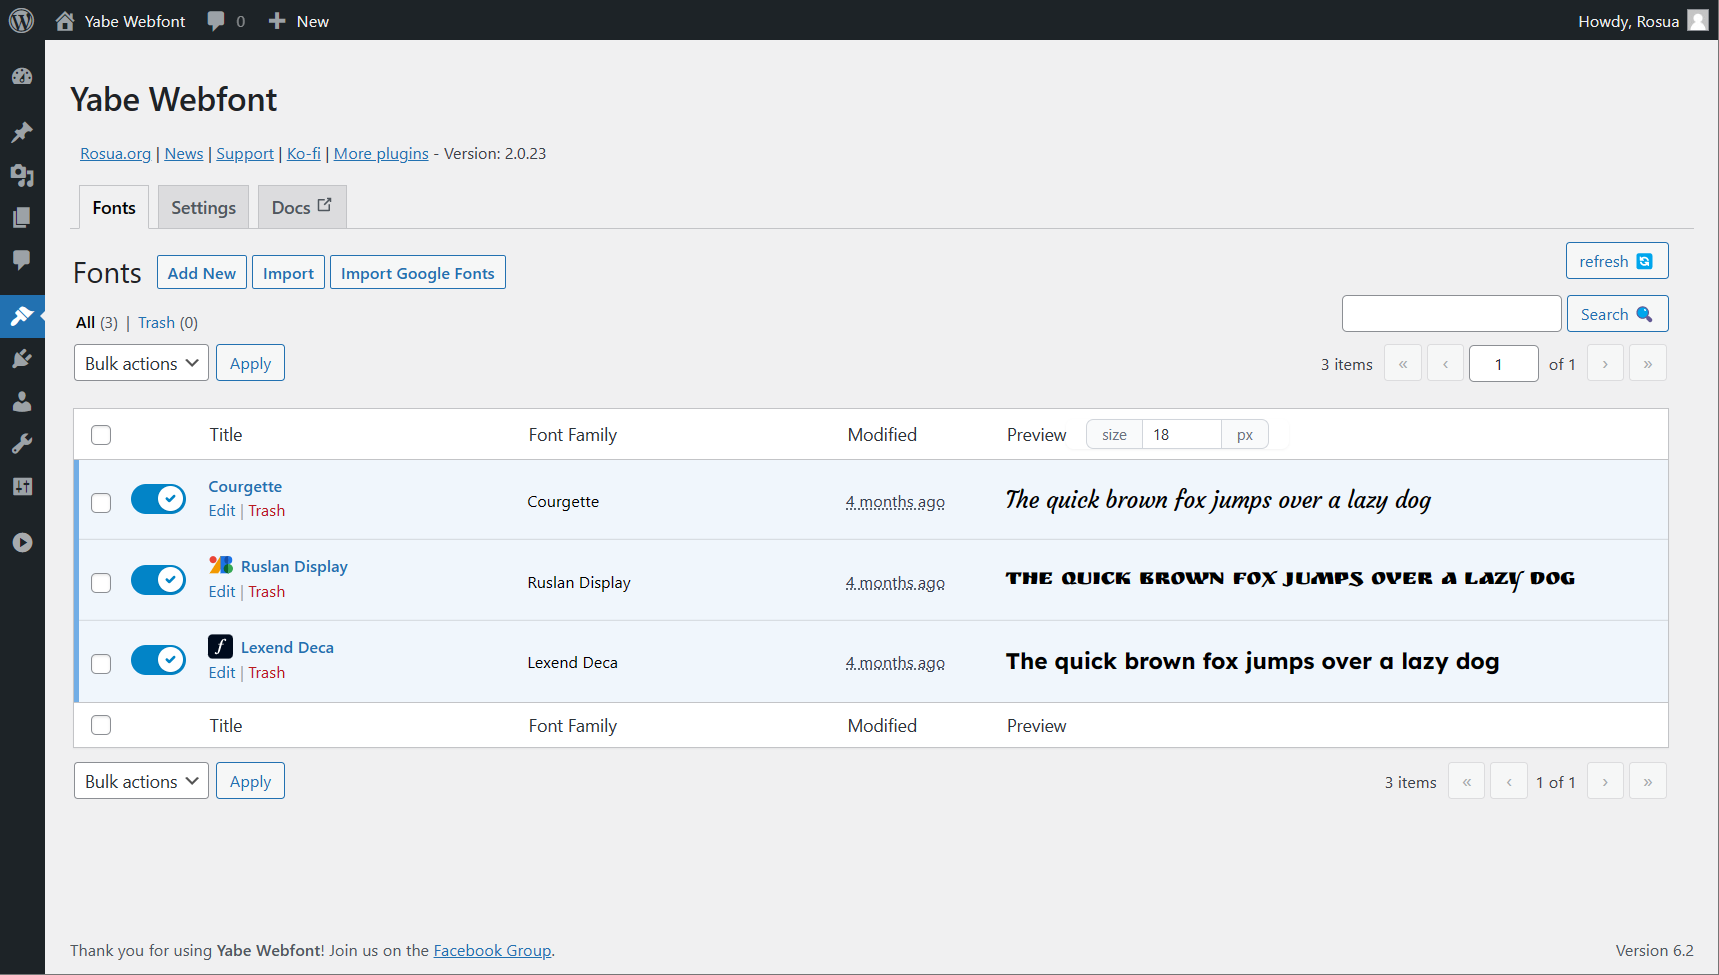Click the refresh button
The height and width of the screenshot is (975, 1719).
point(1617,261)
